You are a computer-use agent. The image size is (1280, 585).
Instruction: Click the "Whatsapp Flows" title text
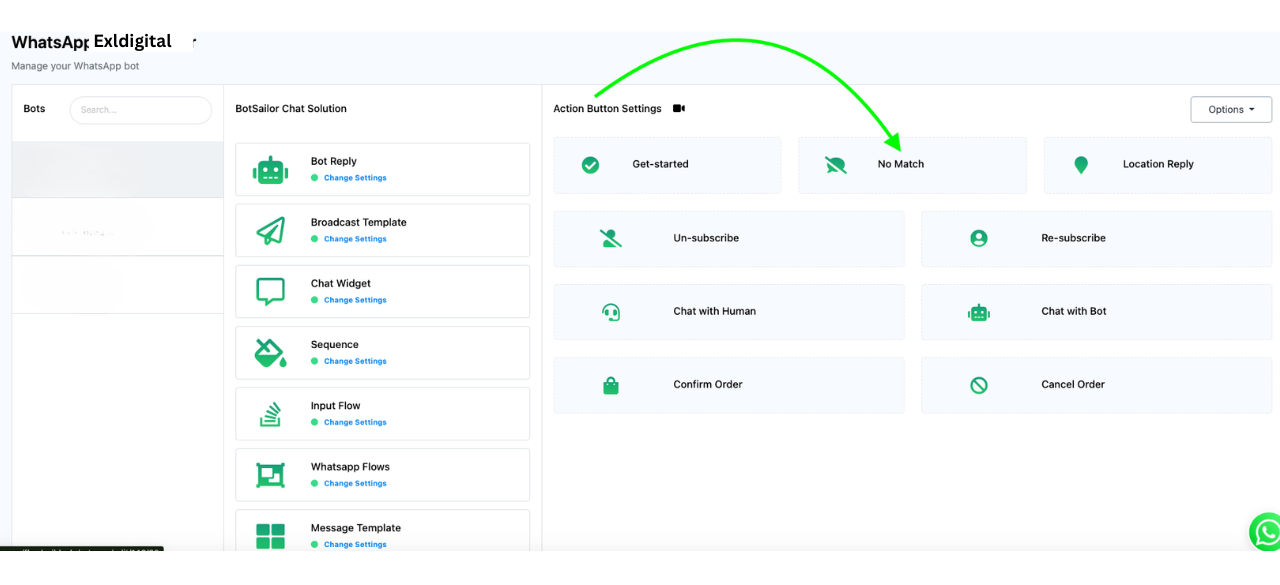pyautogui.click(x=350, y=466)
